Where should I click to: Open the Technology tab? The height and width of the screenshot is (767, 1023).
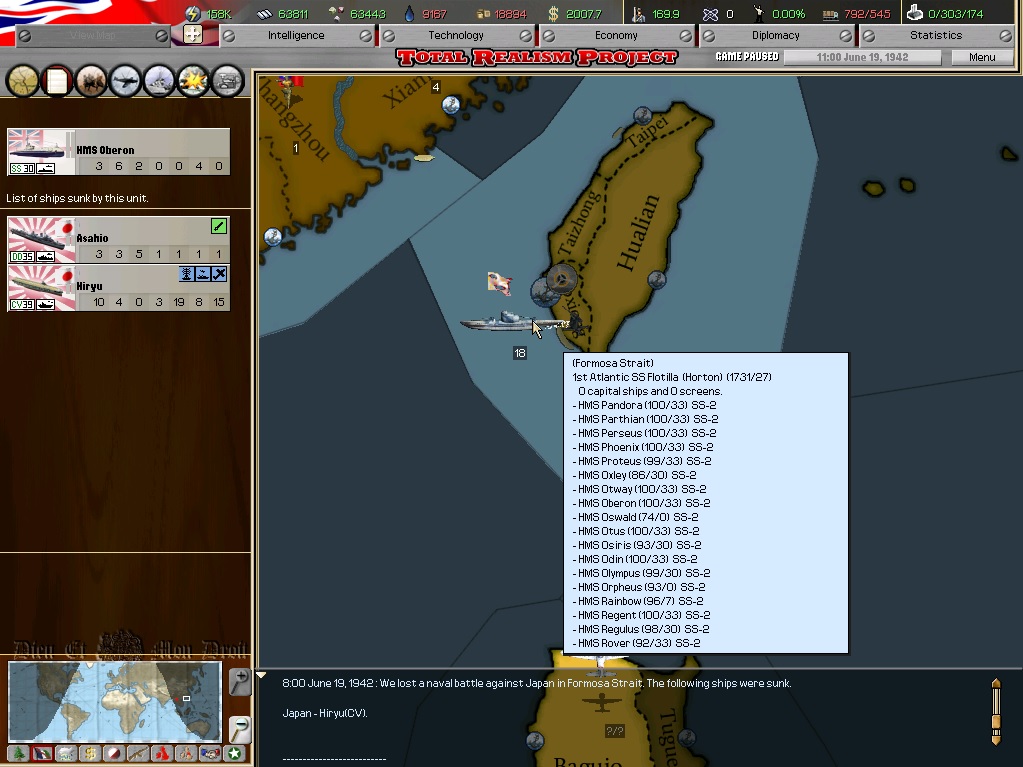coord(456,35)
